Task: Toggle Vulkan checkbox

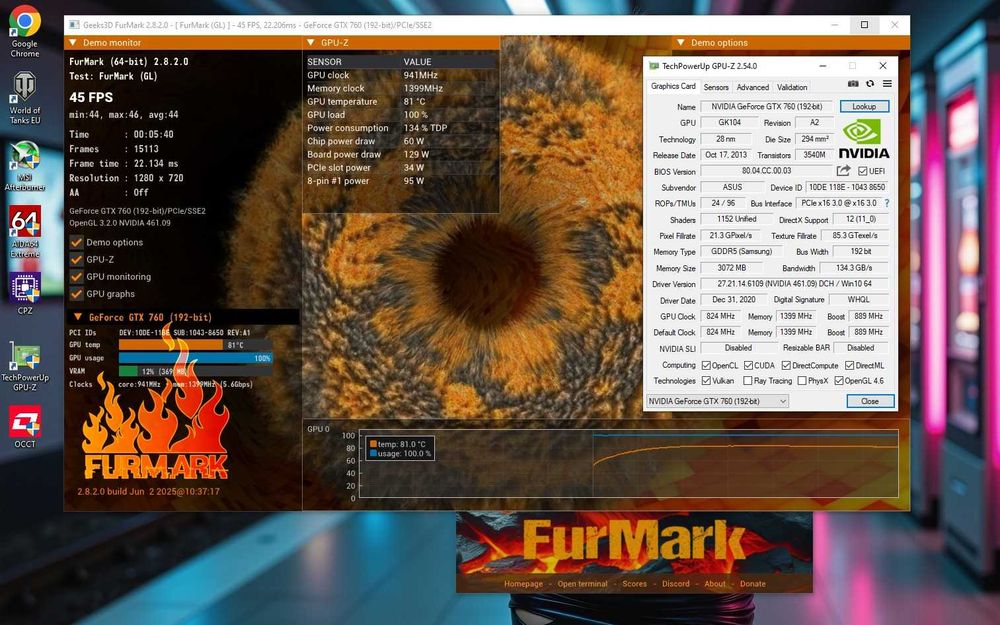Action: tap(706, 381)
